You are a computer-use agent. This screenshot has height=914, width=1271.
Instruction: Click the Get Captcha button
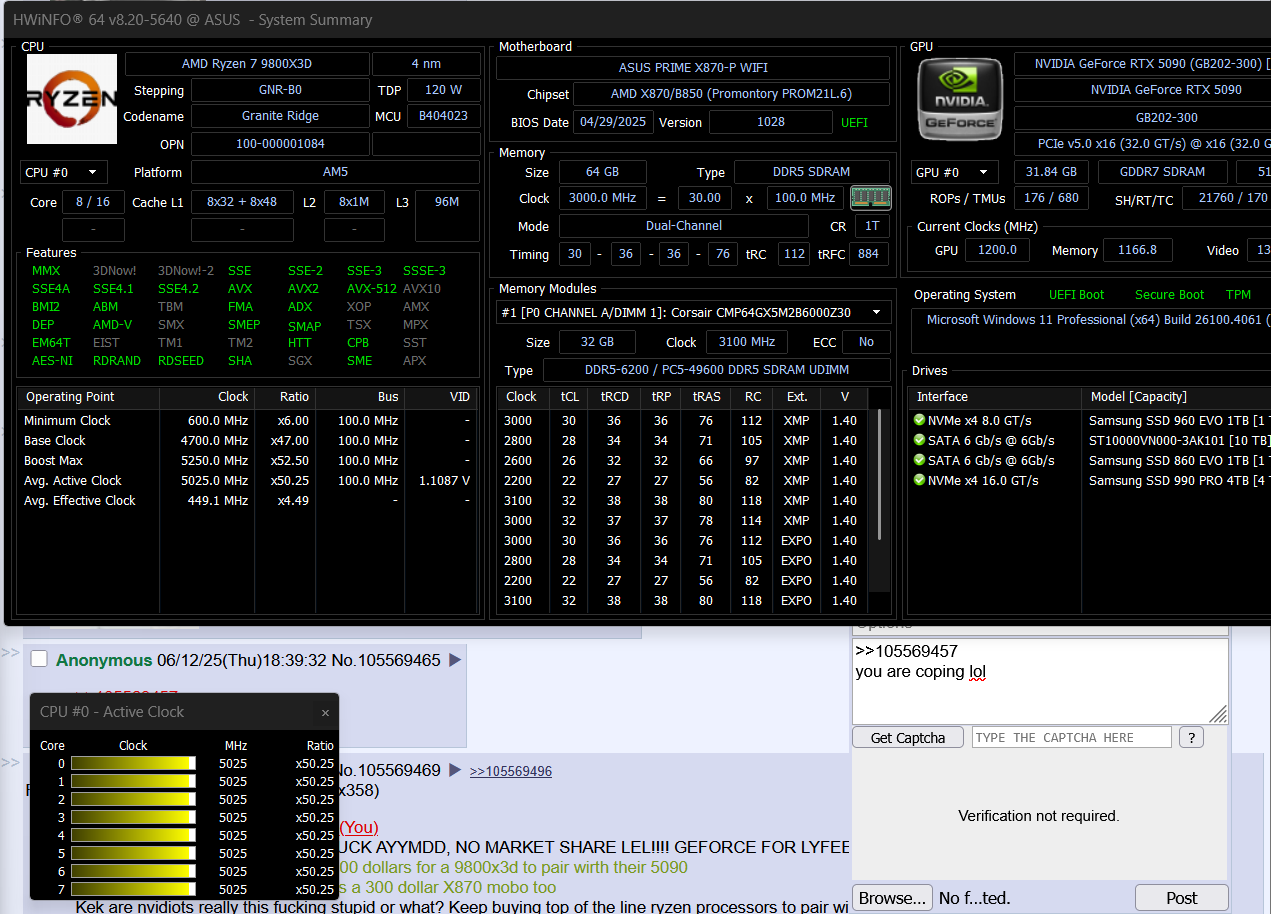908,738
